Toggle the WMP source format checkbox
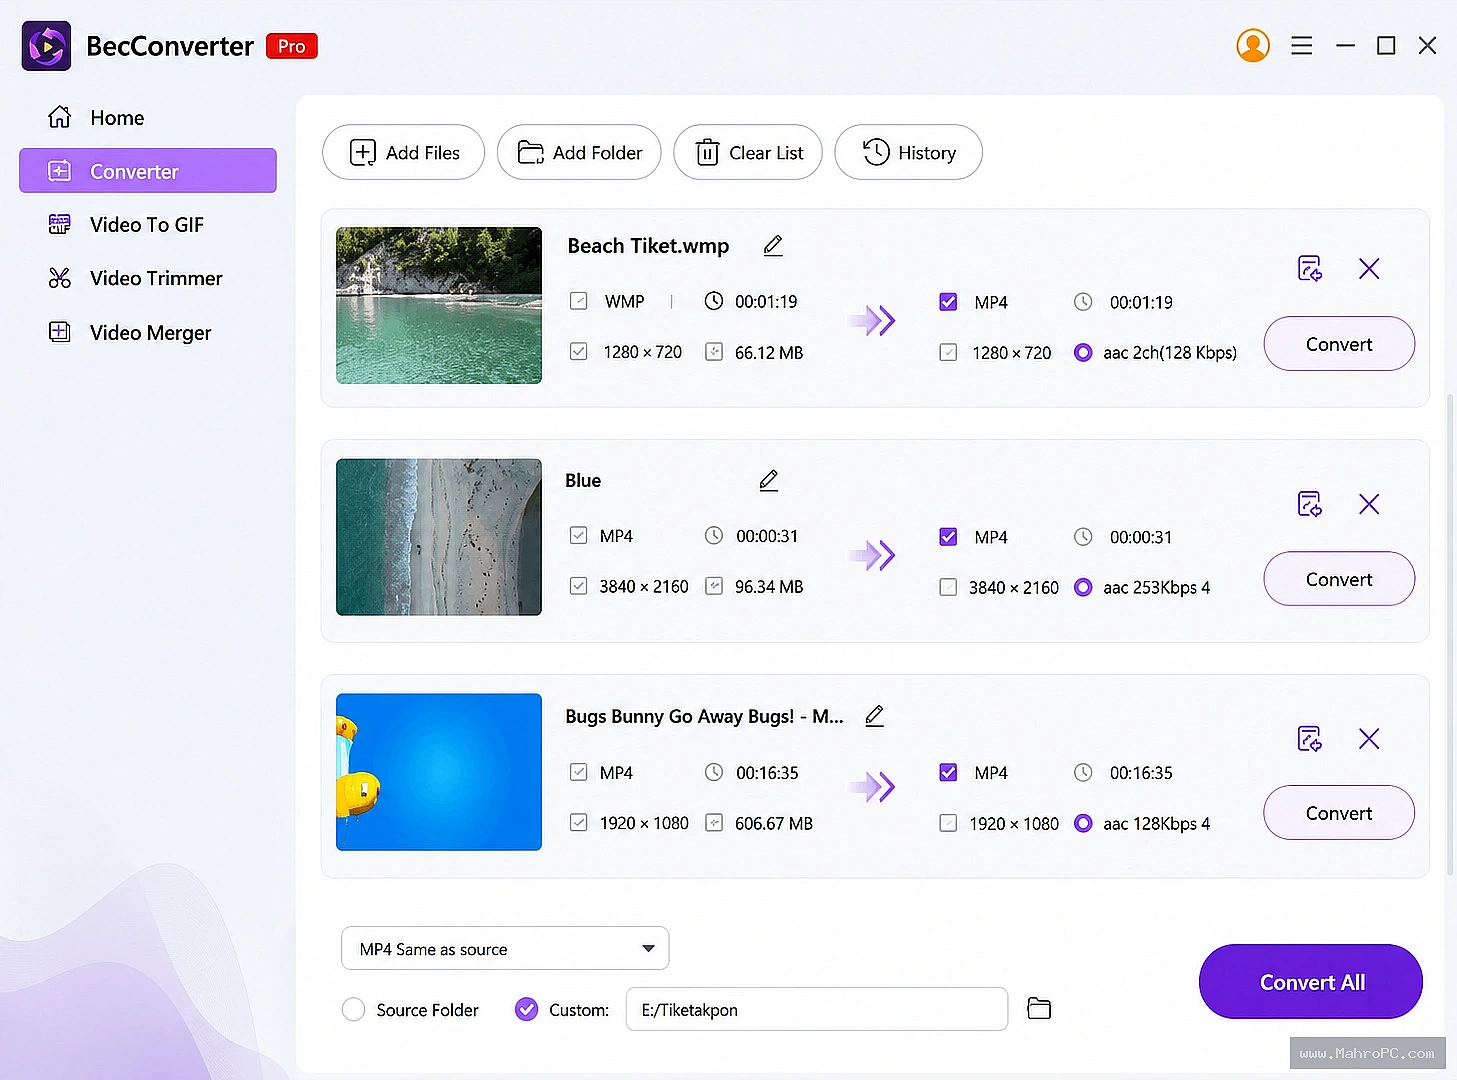 pos(578,301)
